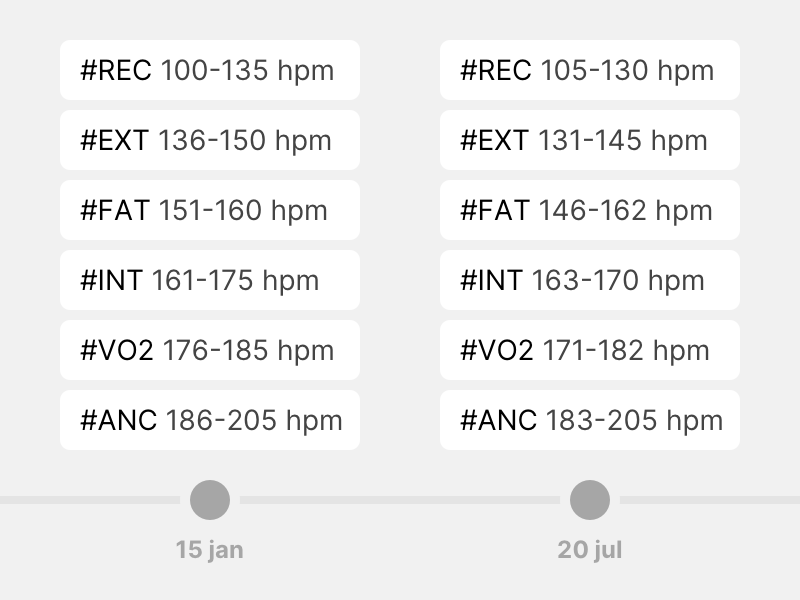
Task: Select the #EXT 136-150 hpm zone card
Action: (x=210, y=140)
